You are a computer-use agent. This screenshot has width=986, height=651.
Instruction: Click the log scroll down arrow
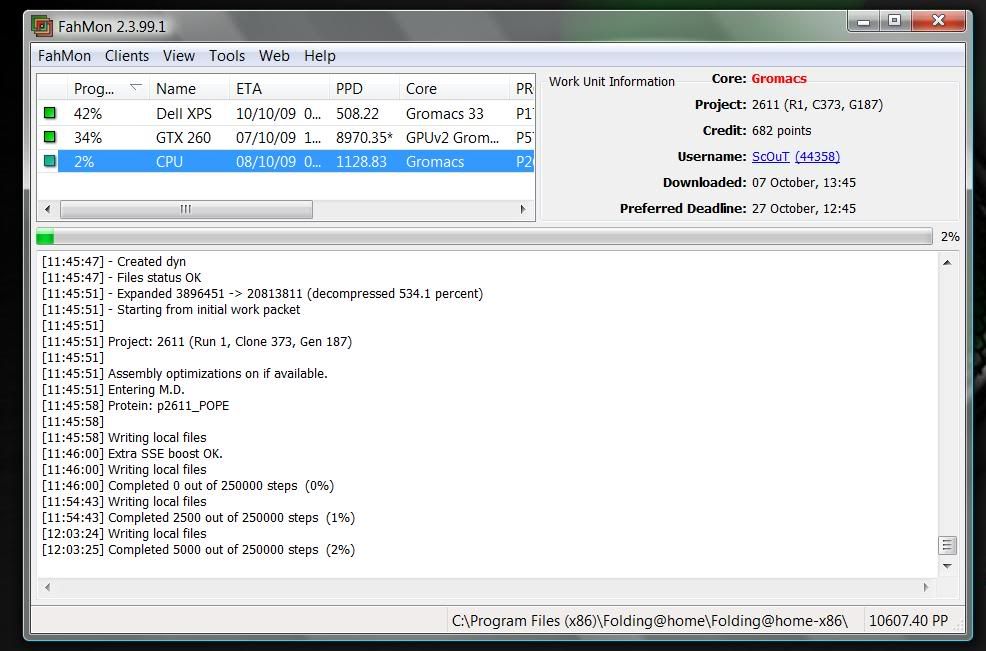point(947,566)
